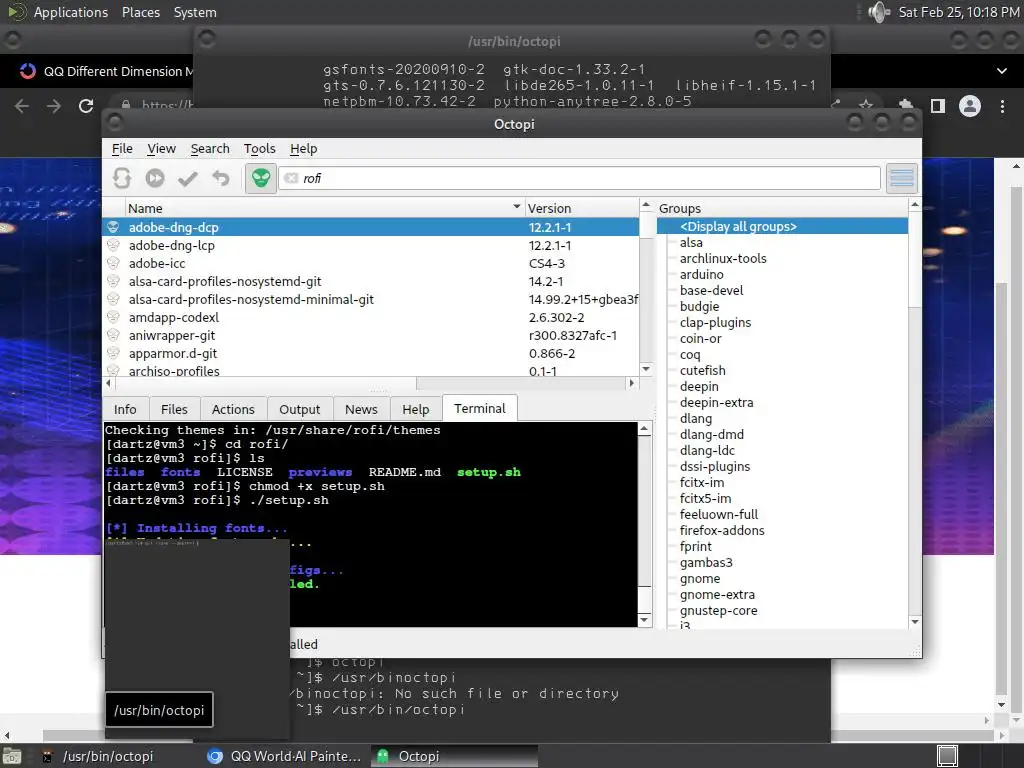Toggle the groups panel button beside search
The height and width of the screenshot is (768, 1024).
[902, 178]
